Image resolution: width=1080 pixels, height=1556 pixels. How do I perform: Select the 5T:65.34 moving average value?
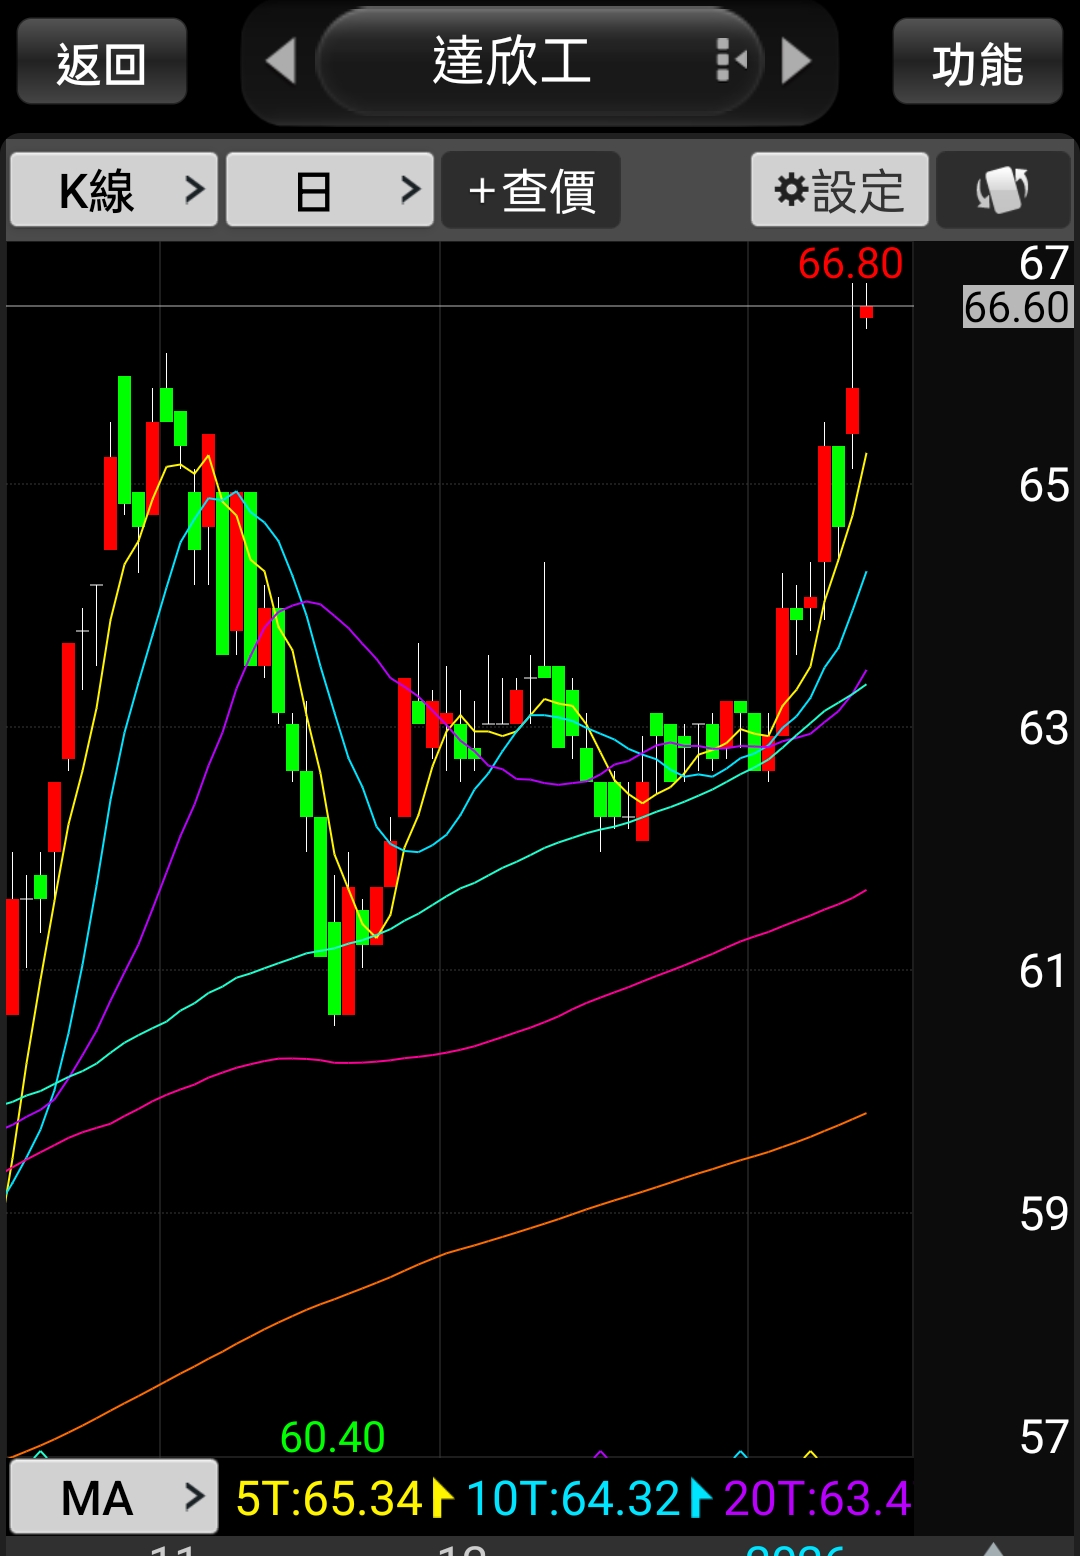[x=330, y=1499]
